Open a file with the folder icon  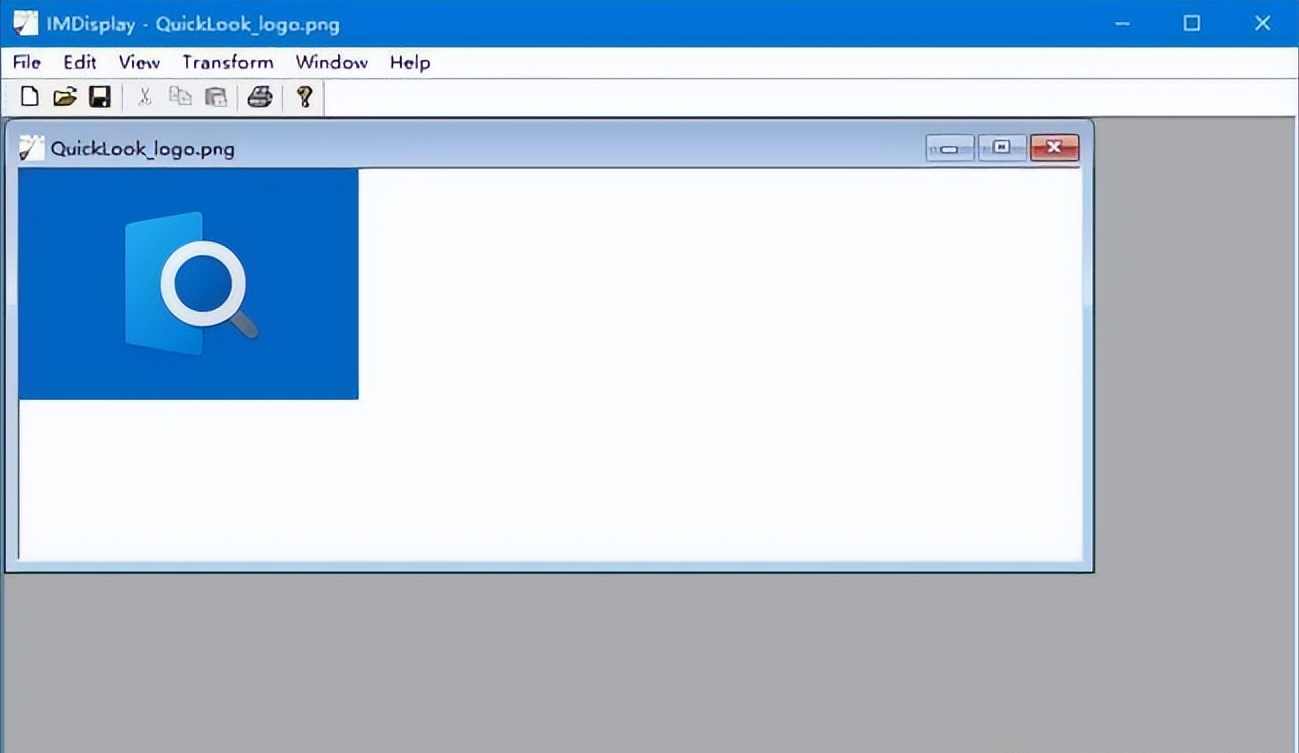point(65,97)
